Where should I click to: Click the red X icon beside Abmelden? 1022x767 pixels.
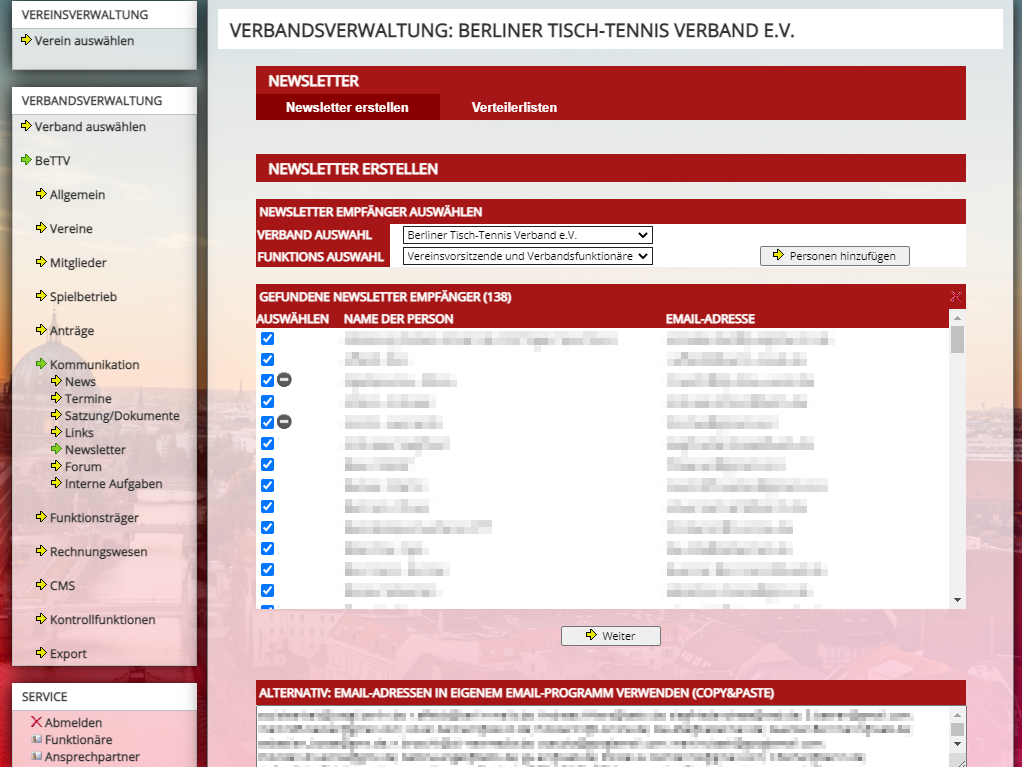tap(36, 721)
